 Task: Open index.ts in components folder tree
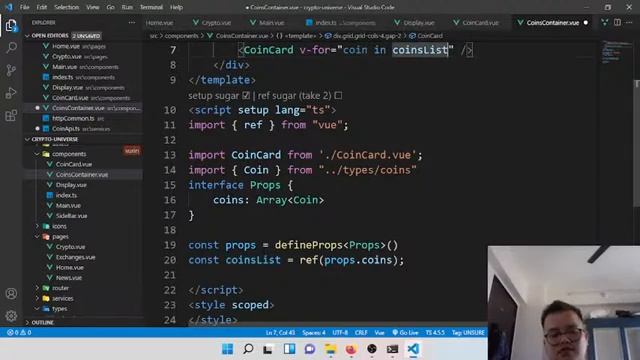(x=66, y=195)
